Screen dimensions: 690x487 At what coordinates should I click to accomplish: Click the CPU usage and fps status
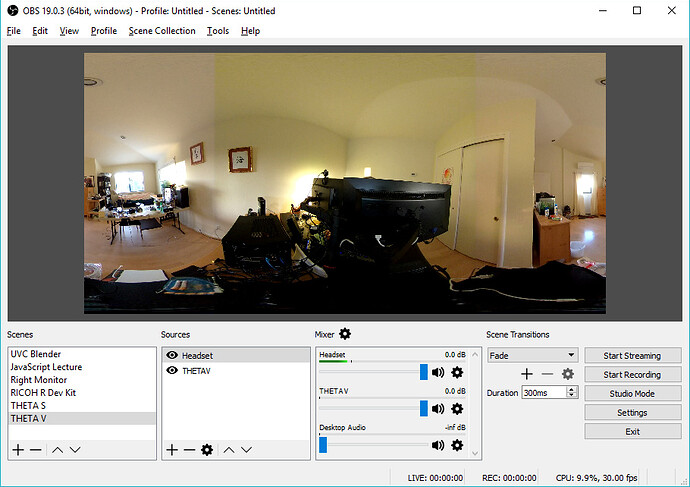tap(596, 478)
